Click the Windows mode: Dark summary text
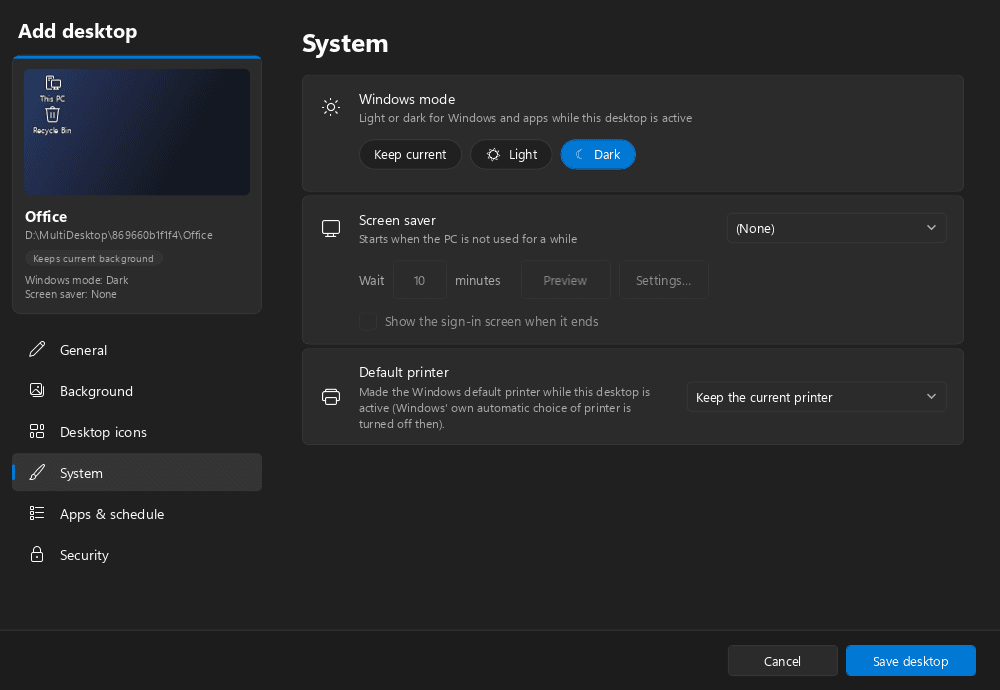This screenshot has height=690, width=1000. point(77,280)
